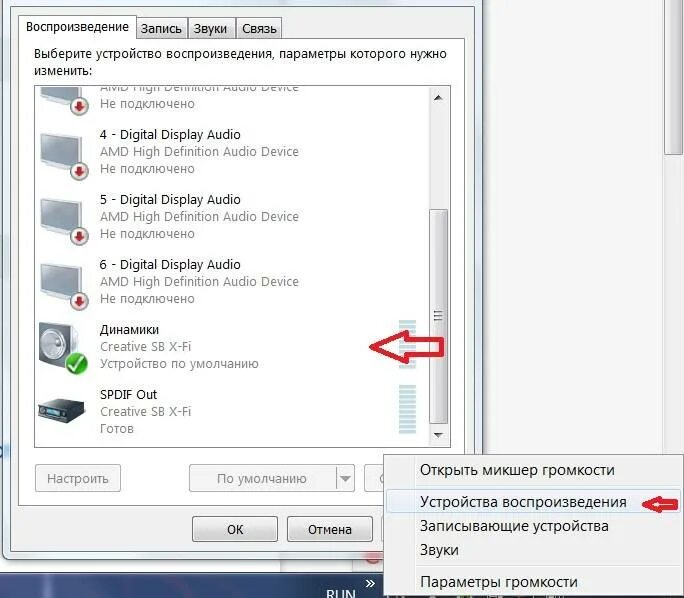Click the Отмена button

click(x=330, y=529)
